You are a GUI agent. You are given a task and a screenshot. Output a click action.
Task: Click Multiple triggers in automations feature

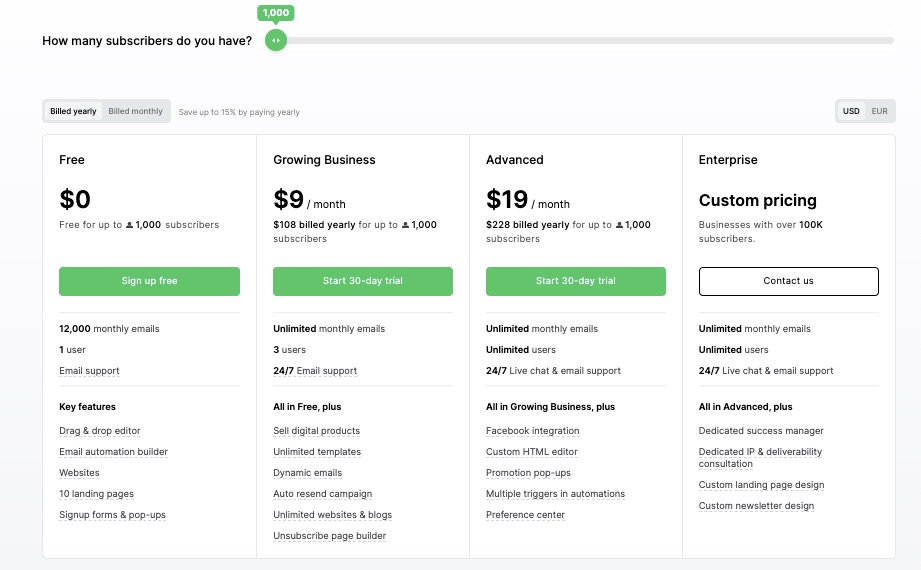[x=555, y=494]
